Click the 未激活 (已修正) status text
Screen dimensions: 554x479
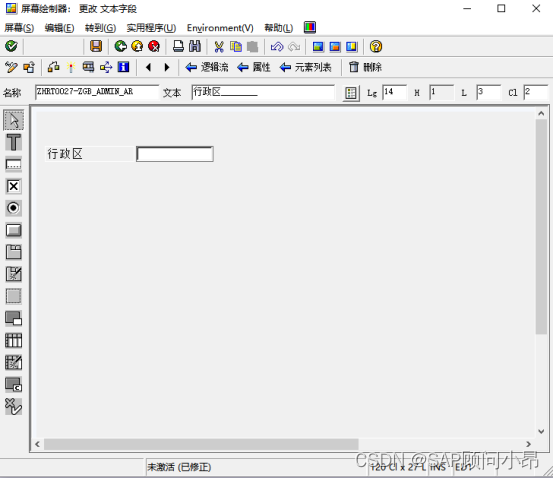tap(179, 467)
